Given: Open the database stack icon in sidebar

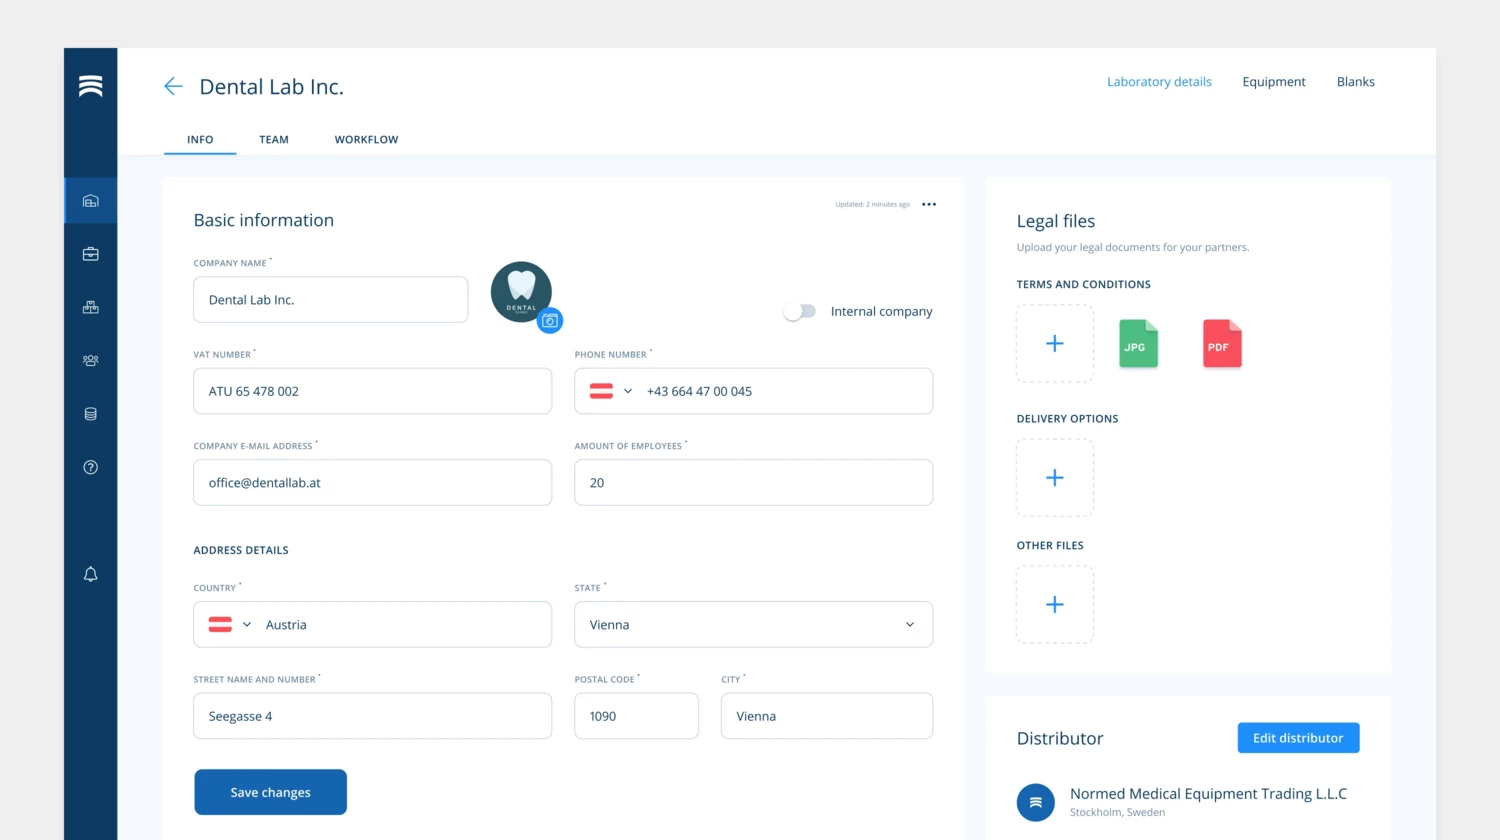Looking at the screenshot, I should 91,414.
